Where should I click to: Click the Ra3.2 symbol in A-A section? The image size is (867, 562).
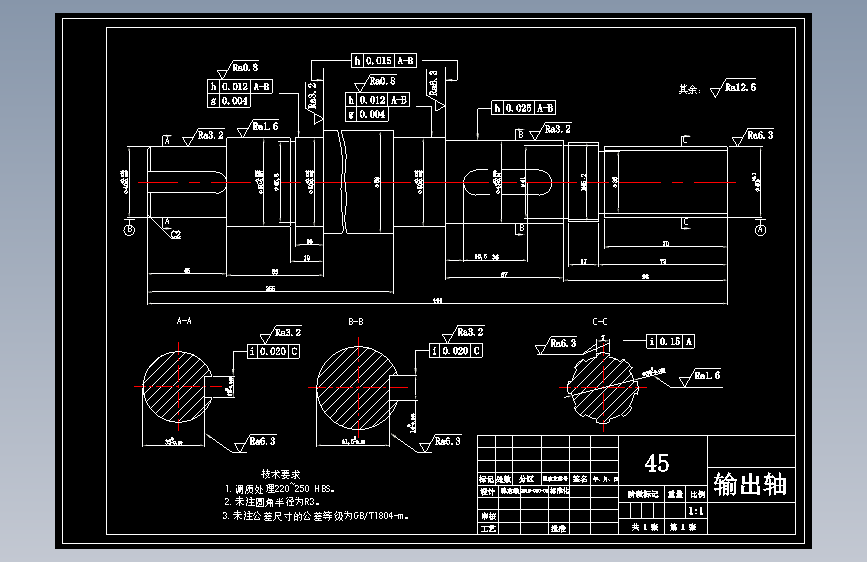[281, 334]
